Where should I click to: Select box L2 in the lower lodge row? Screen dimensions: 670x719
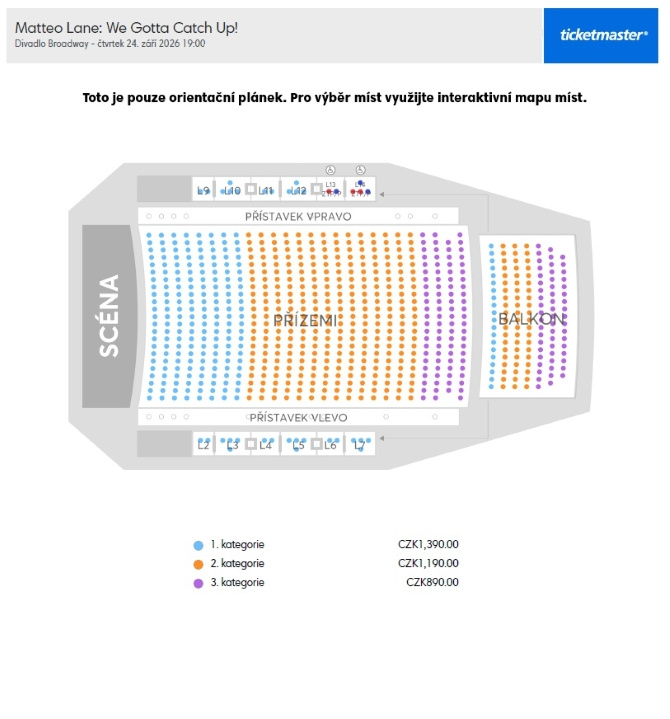203,444
